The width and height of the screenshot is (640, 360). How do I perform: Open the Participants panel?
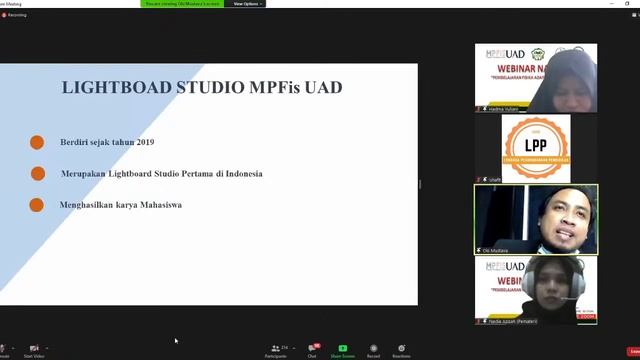[x=276, y=351]
